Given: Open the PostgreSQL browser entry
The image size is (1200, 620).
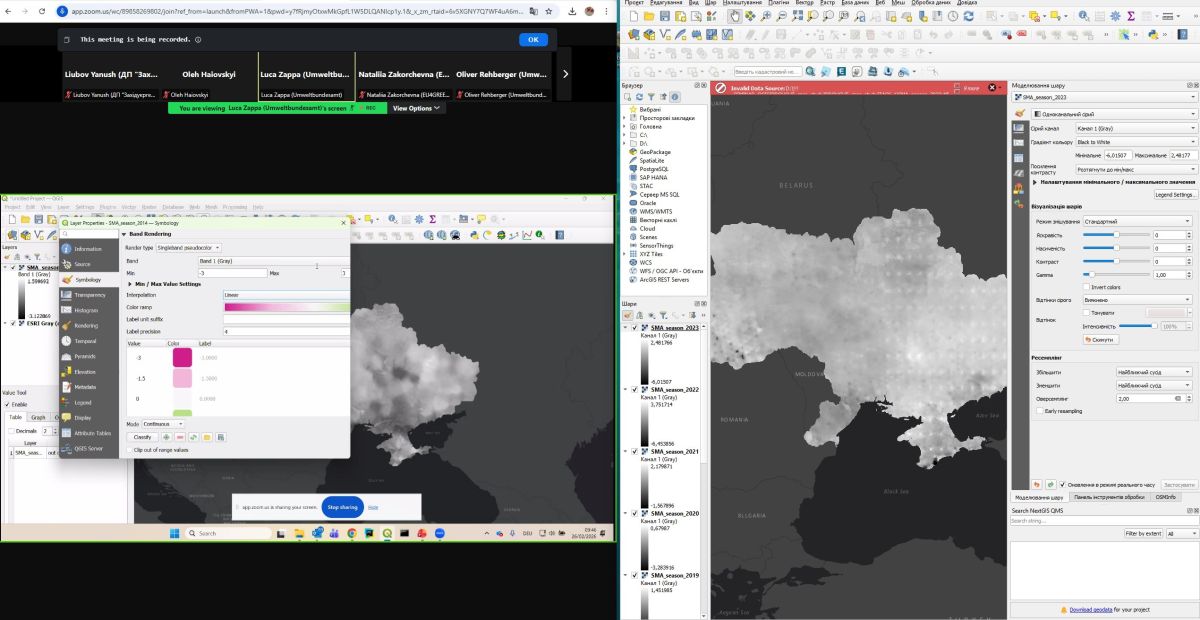Looking at the screenshot, I should pos(654,168).
